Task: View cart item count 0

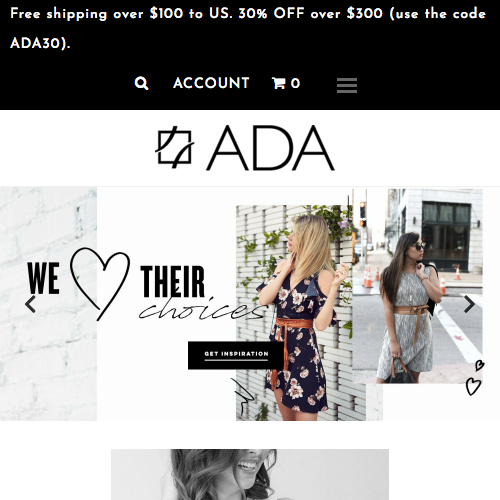Action: [295, 83]
